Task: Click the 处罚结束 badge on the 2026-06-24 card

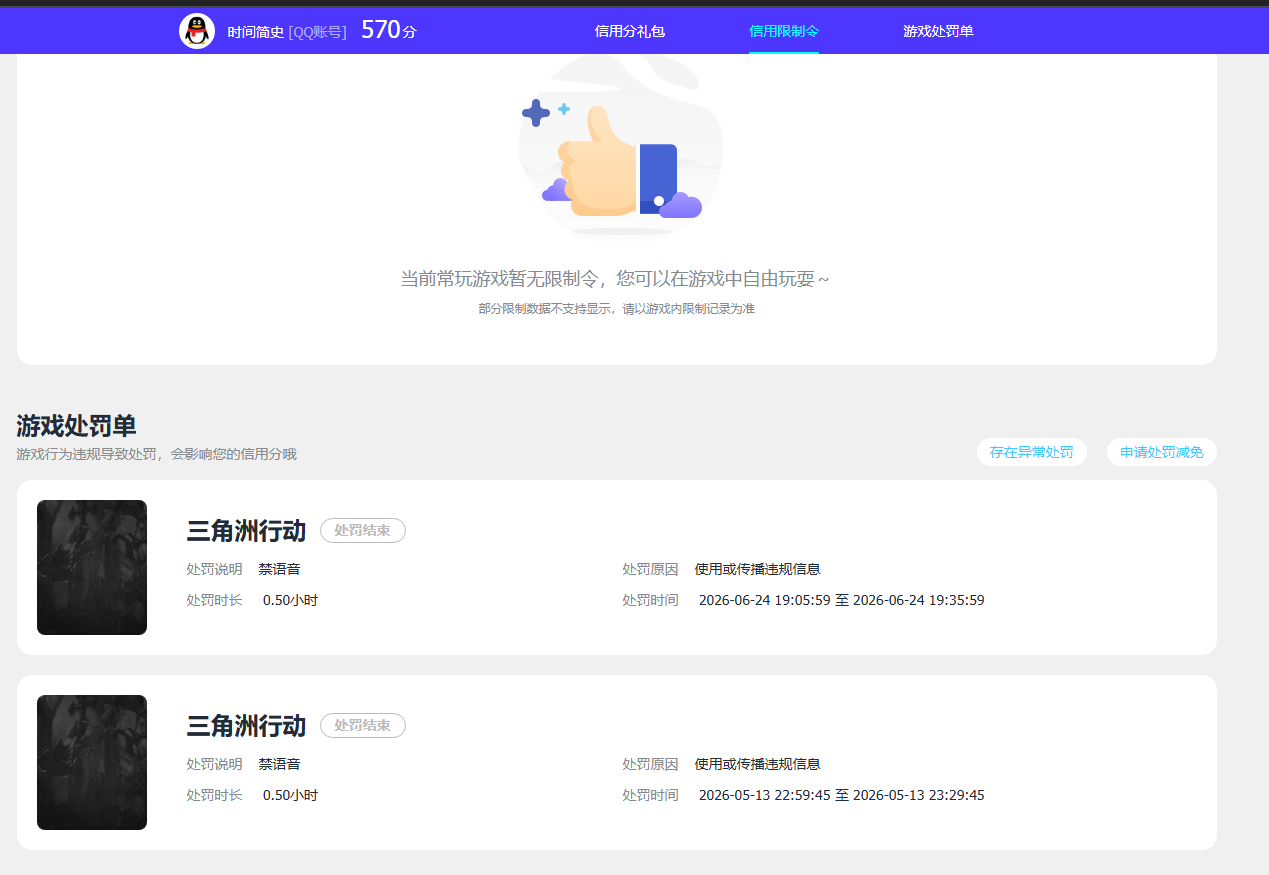Action: pyautogui.click(x=363, y=530)
